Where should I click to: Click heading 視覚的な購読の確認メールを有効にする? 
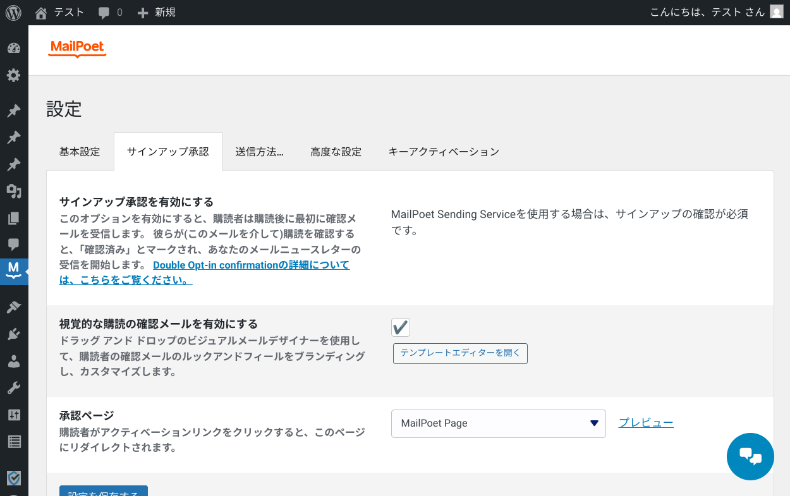pos(158,324)
